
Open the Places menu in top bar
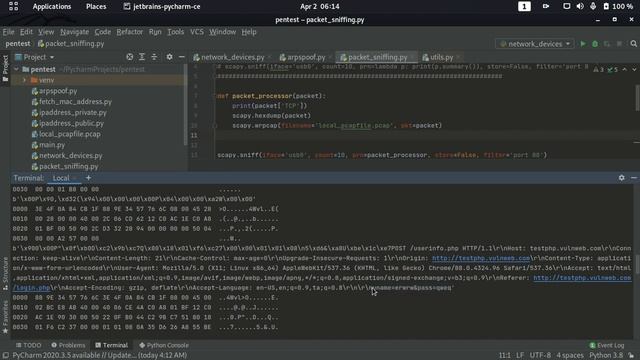(96, 7)
